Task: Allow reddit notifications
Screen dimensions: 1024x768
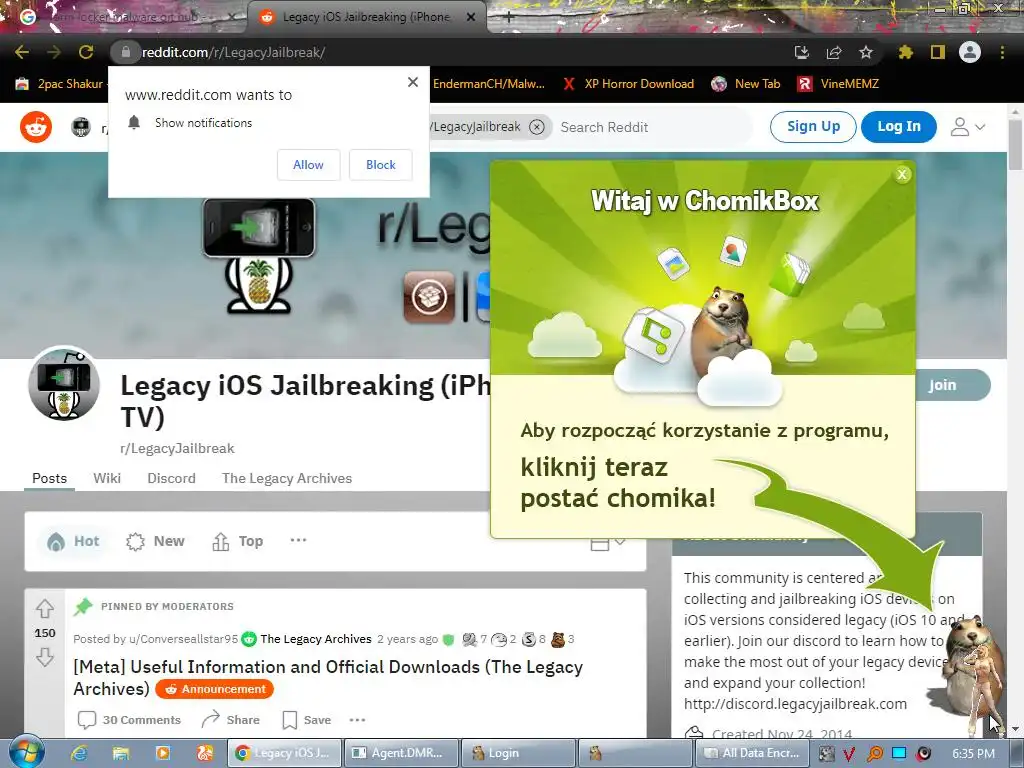Action: point(308,165)
